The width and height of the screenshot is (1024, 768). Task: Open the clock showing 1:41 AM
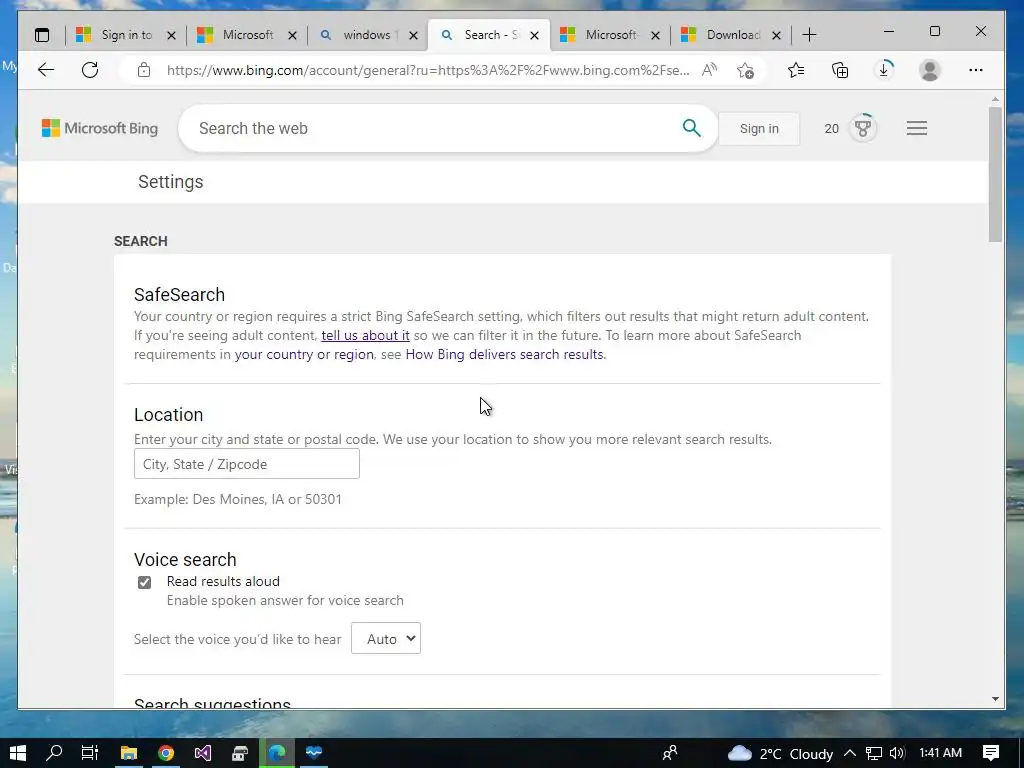pyautogui.click(x=940, y=753)
